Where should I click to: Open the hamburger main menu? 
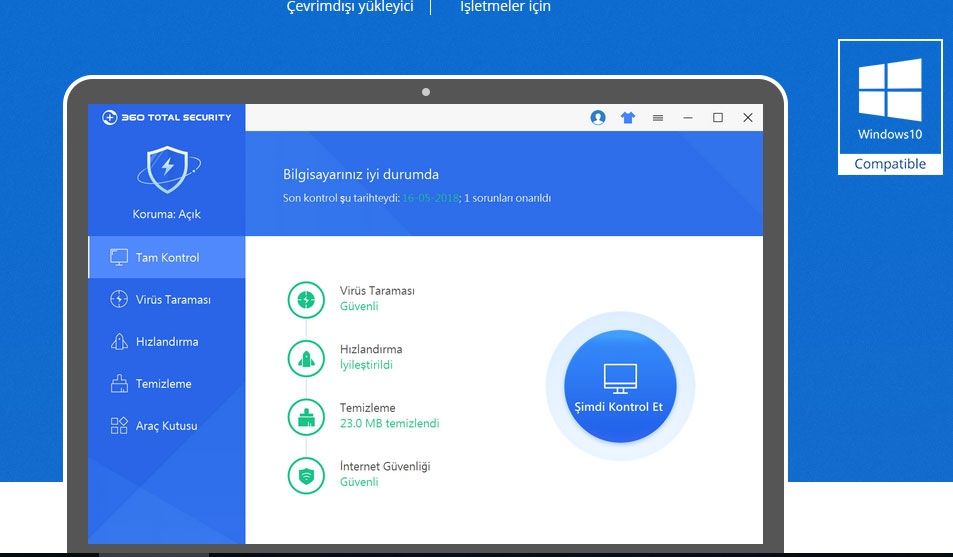pyautogui.click(x=658, y=118)
